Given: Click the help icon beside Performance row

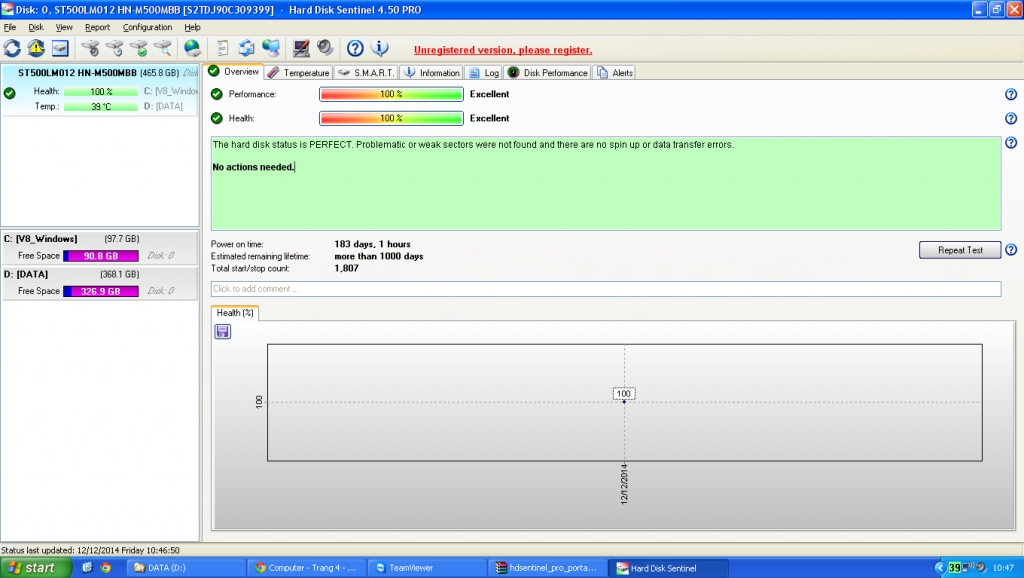Looking at the screenshot, I should point(1010,94).
